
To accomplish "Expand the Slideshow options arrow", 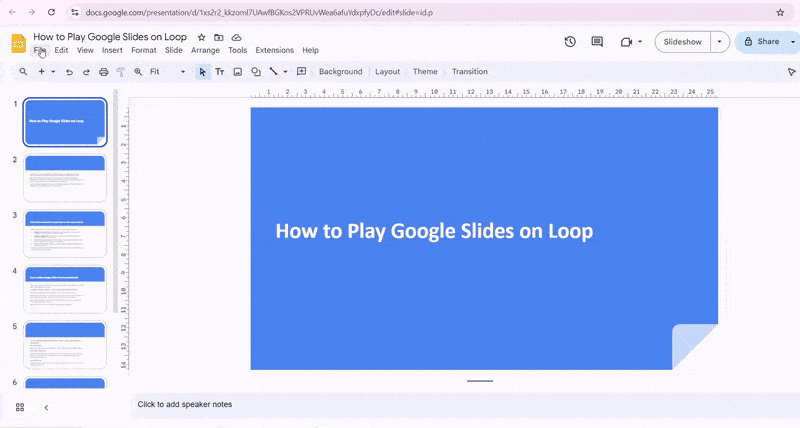I will 721,42.
